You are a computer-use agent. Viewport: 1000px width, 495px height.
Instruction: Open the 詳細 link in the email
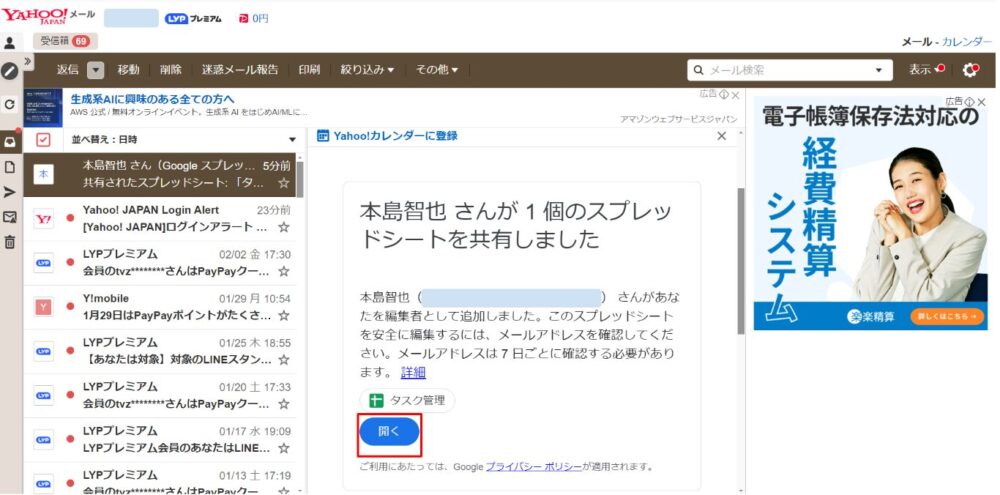pyautogui.click(x=413, y=373)
